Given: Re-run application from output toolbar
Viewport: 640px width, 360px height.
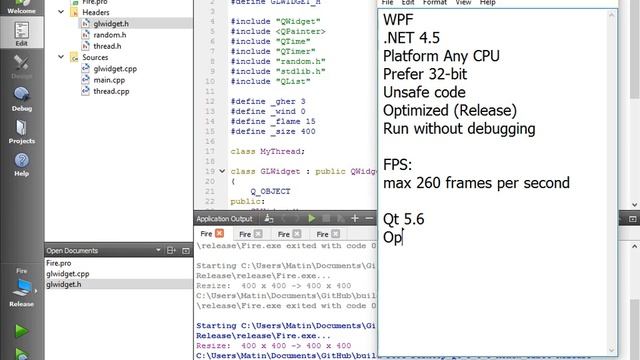Looking at the screenshot, I should pyautogui.click(x=311, y=219).
